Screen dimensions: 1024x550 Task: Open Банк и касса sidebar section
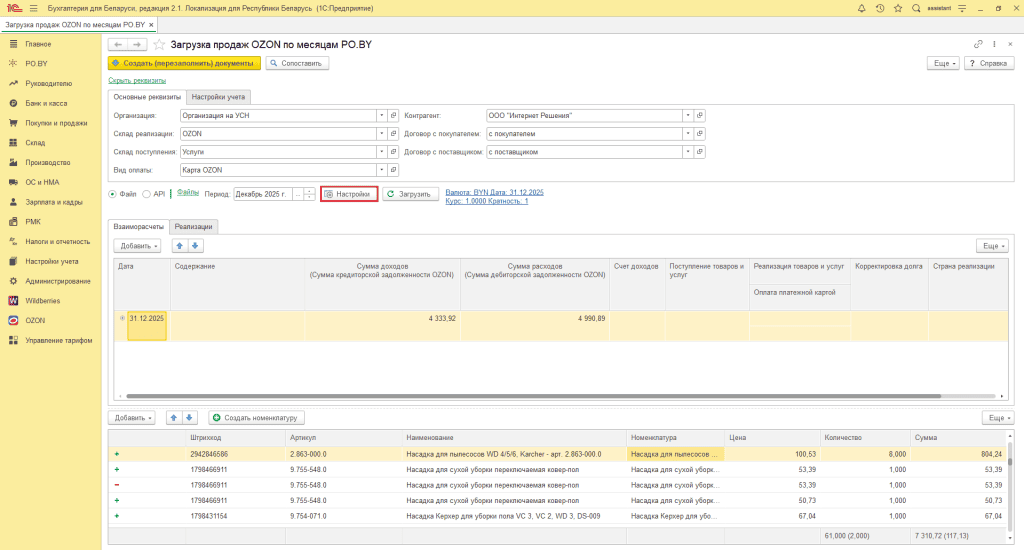click(46, 103)
